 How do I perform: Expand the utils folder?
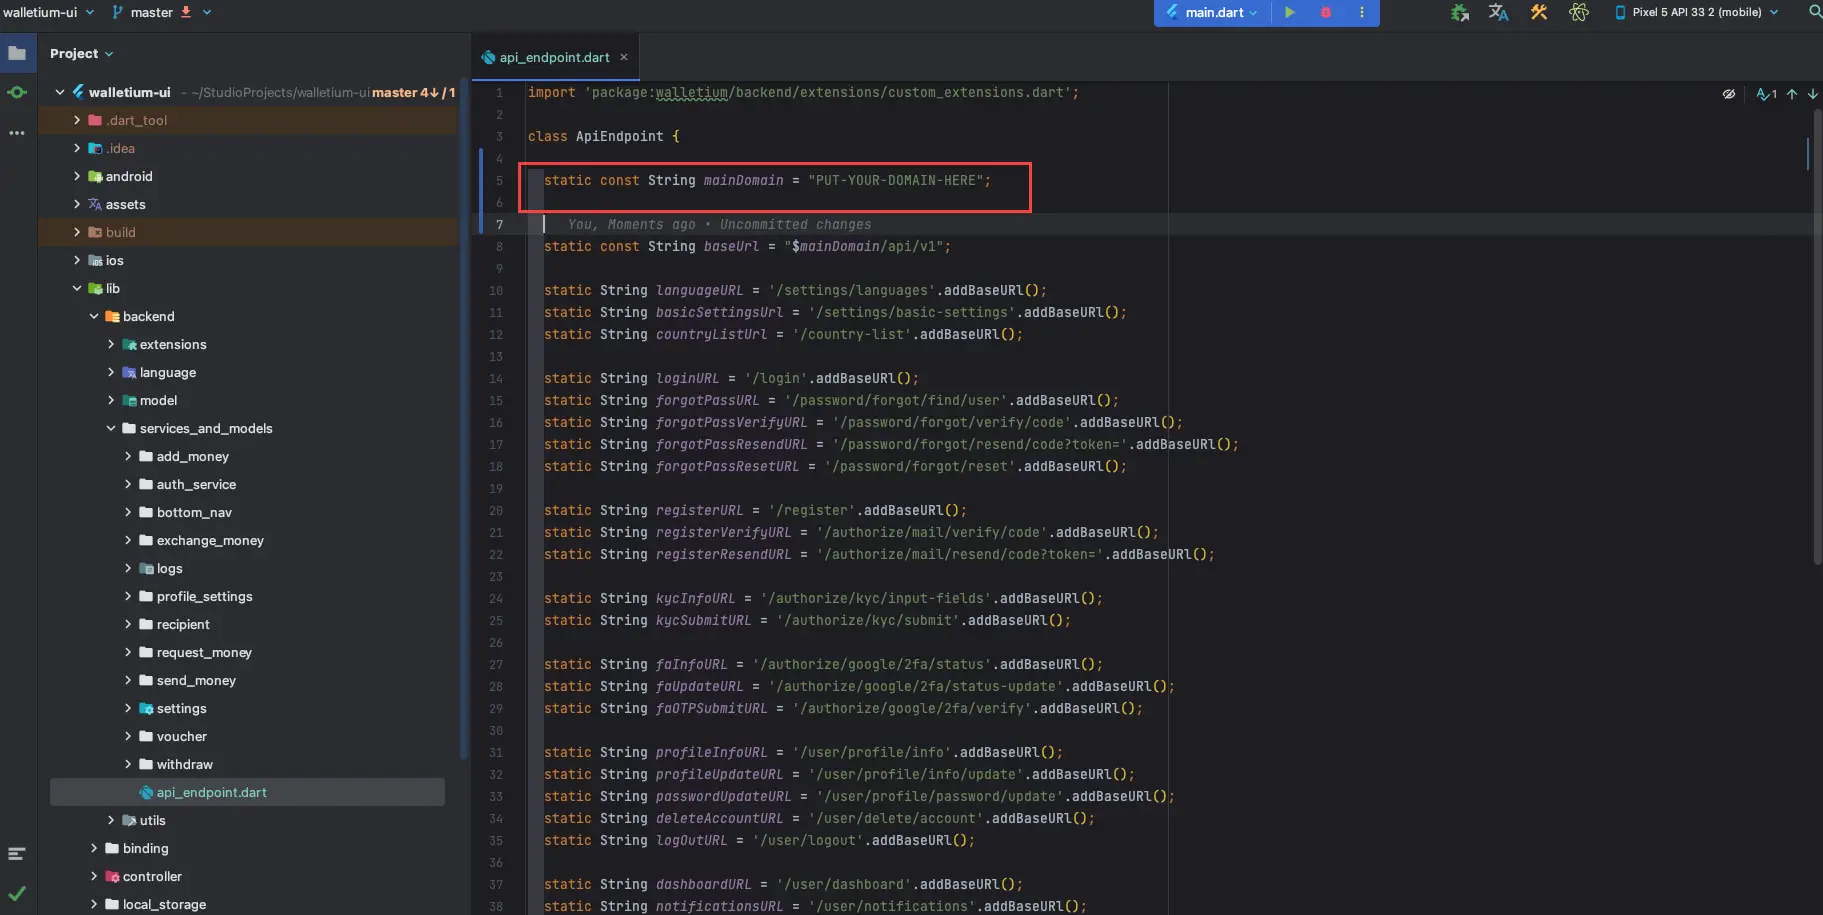click(111, 820)
